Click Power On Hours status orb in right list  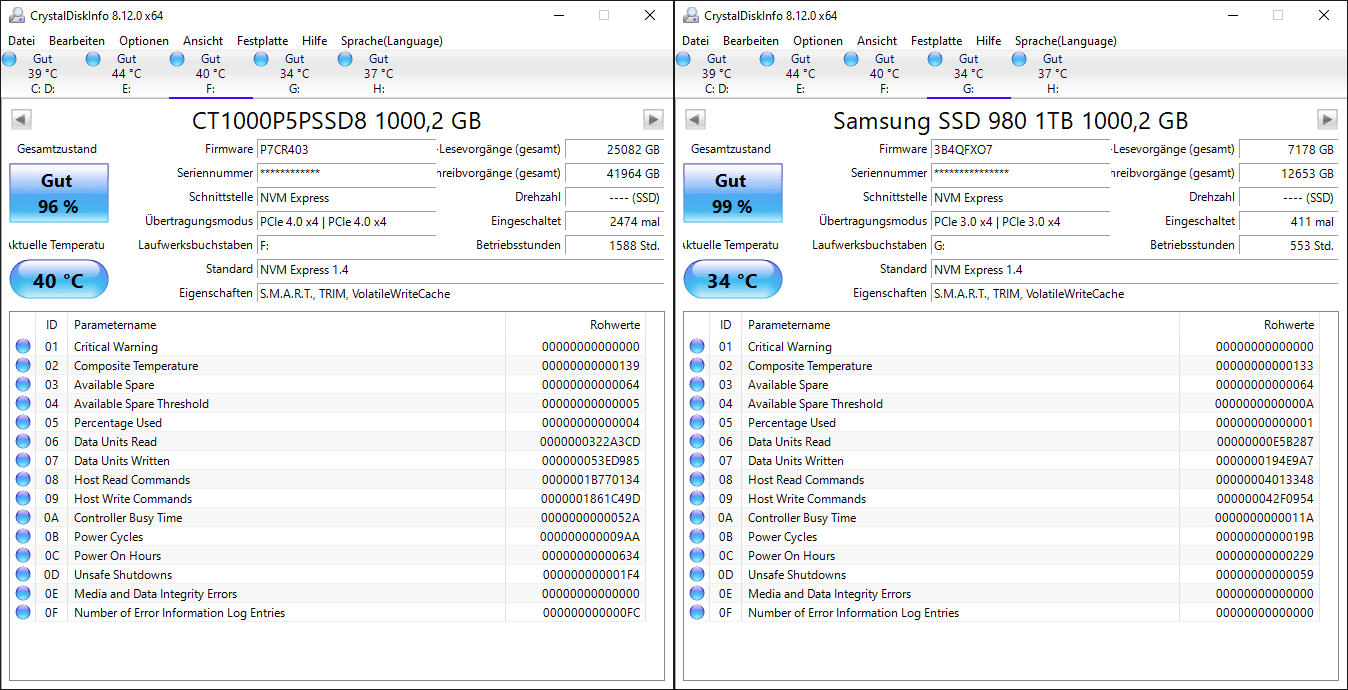click(697, 556)
